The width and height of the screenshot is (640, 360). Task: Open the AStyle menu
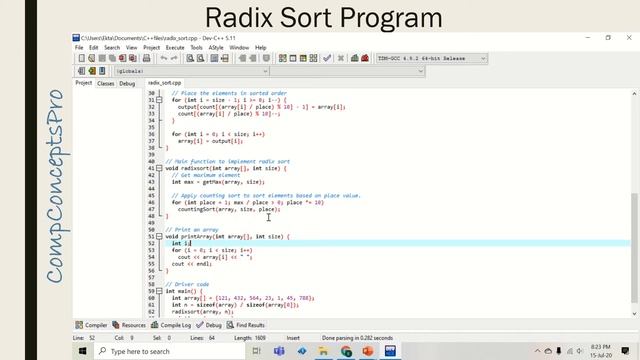(x=216, y=47)
